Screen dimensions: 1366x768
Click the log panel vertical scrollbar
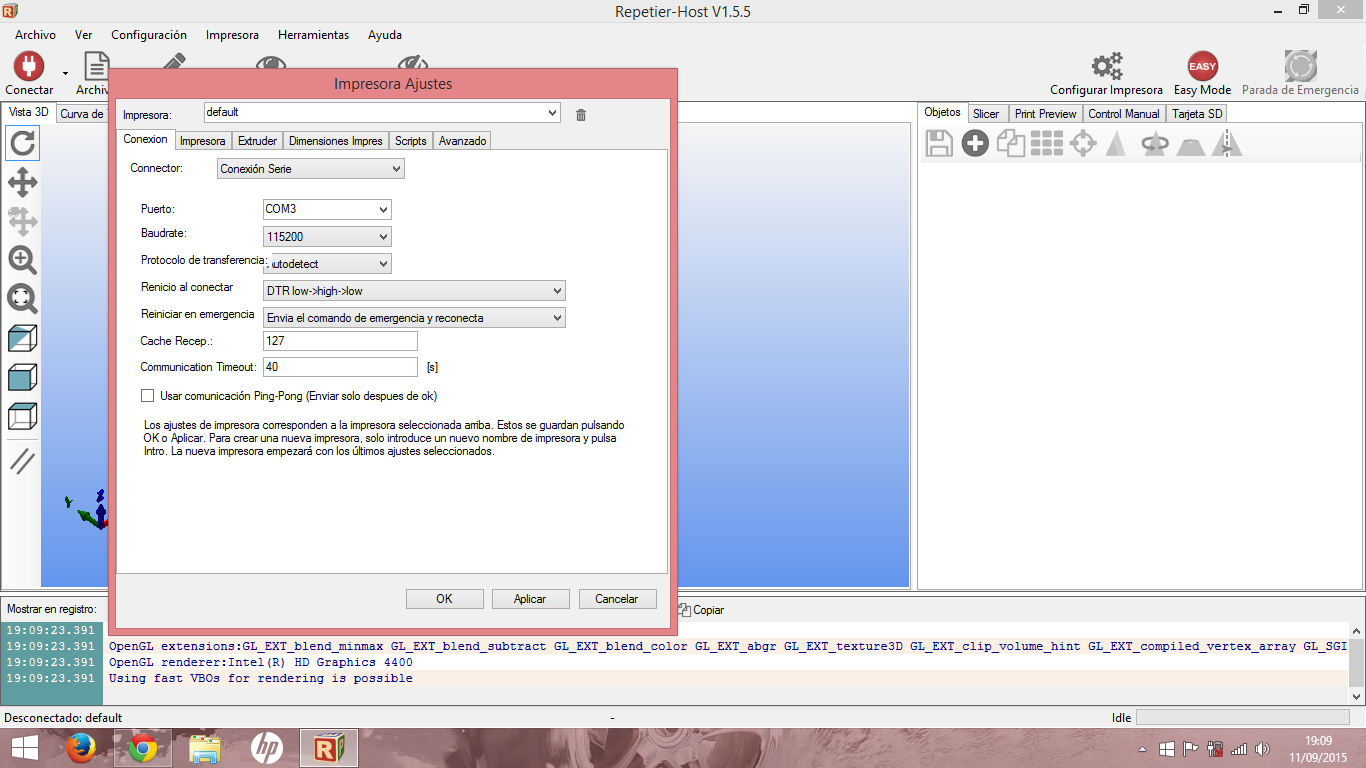tap(1357, 663)
